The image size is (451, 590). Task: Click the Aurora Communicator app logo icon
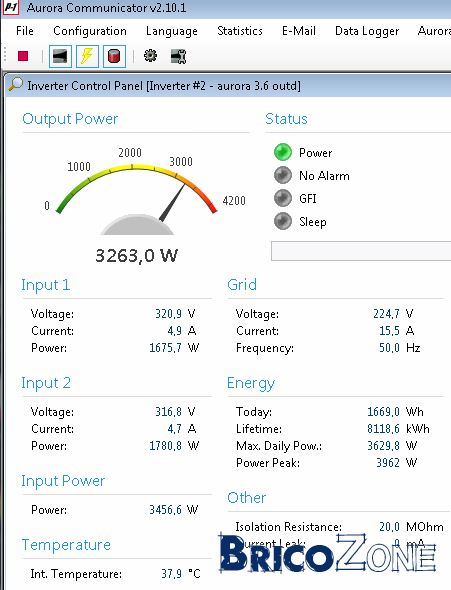pos(11,8)
